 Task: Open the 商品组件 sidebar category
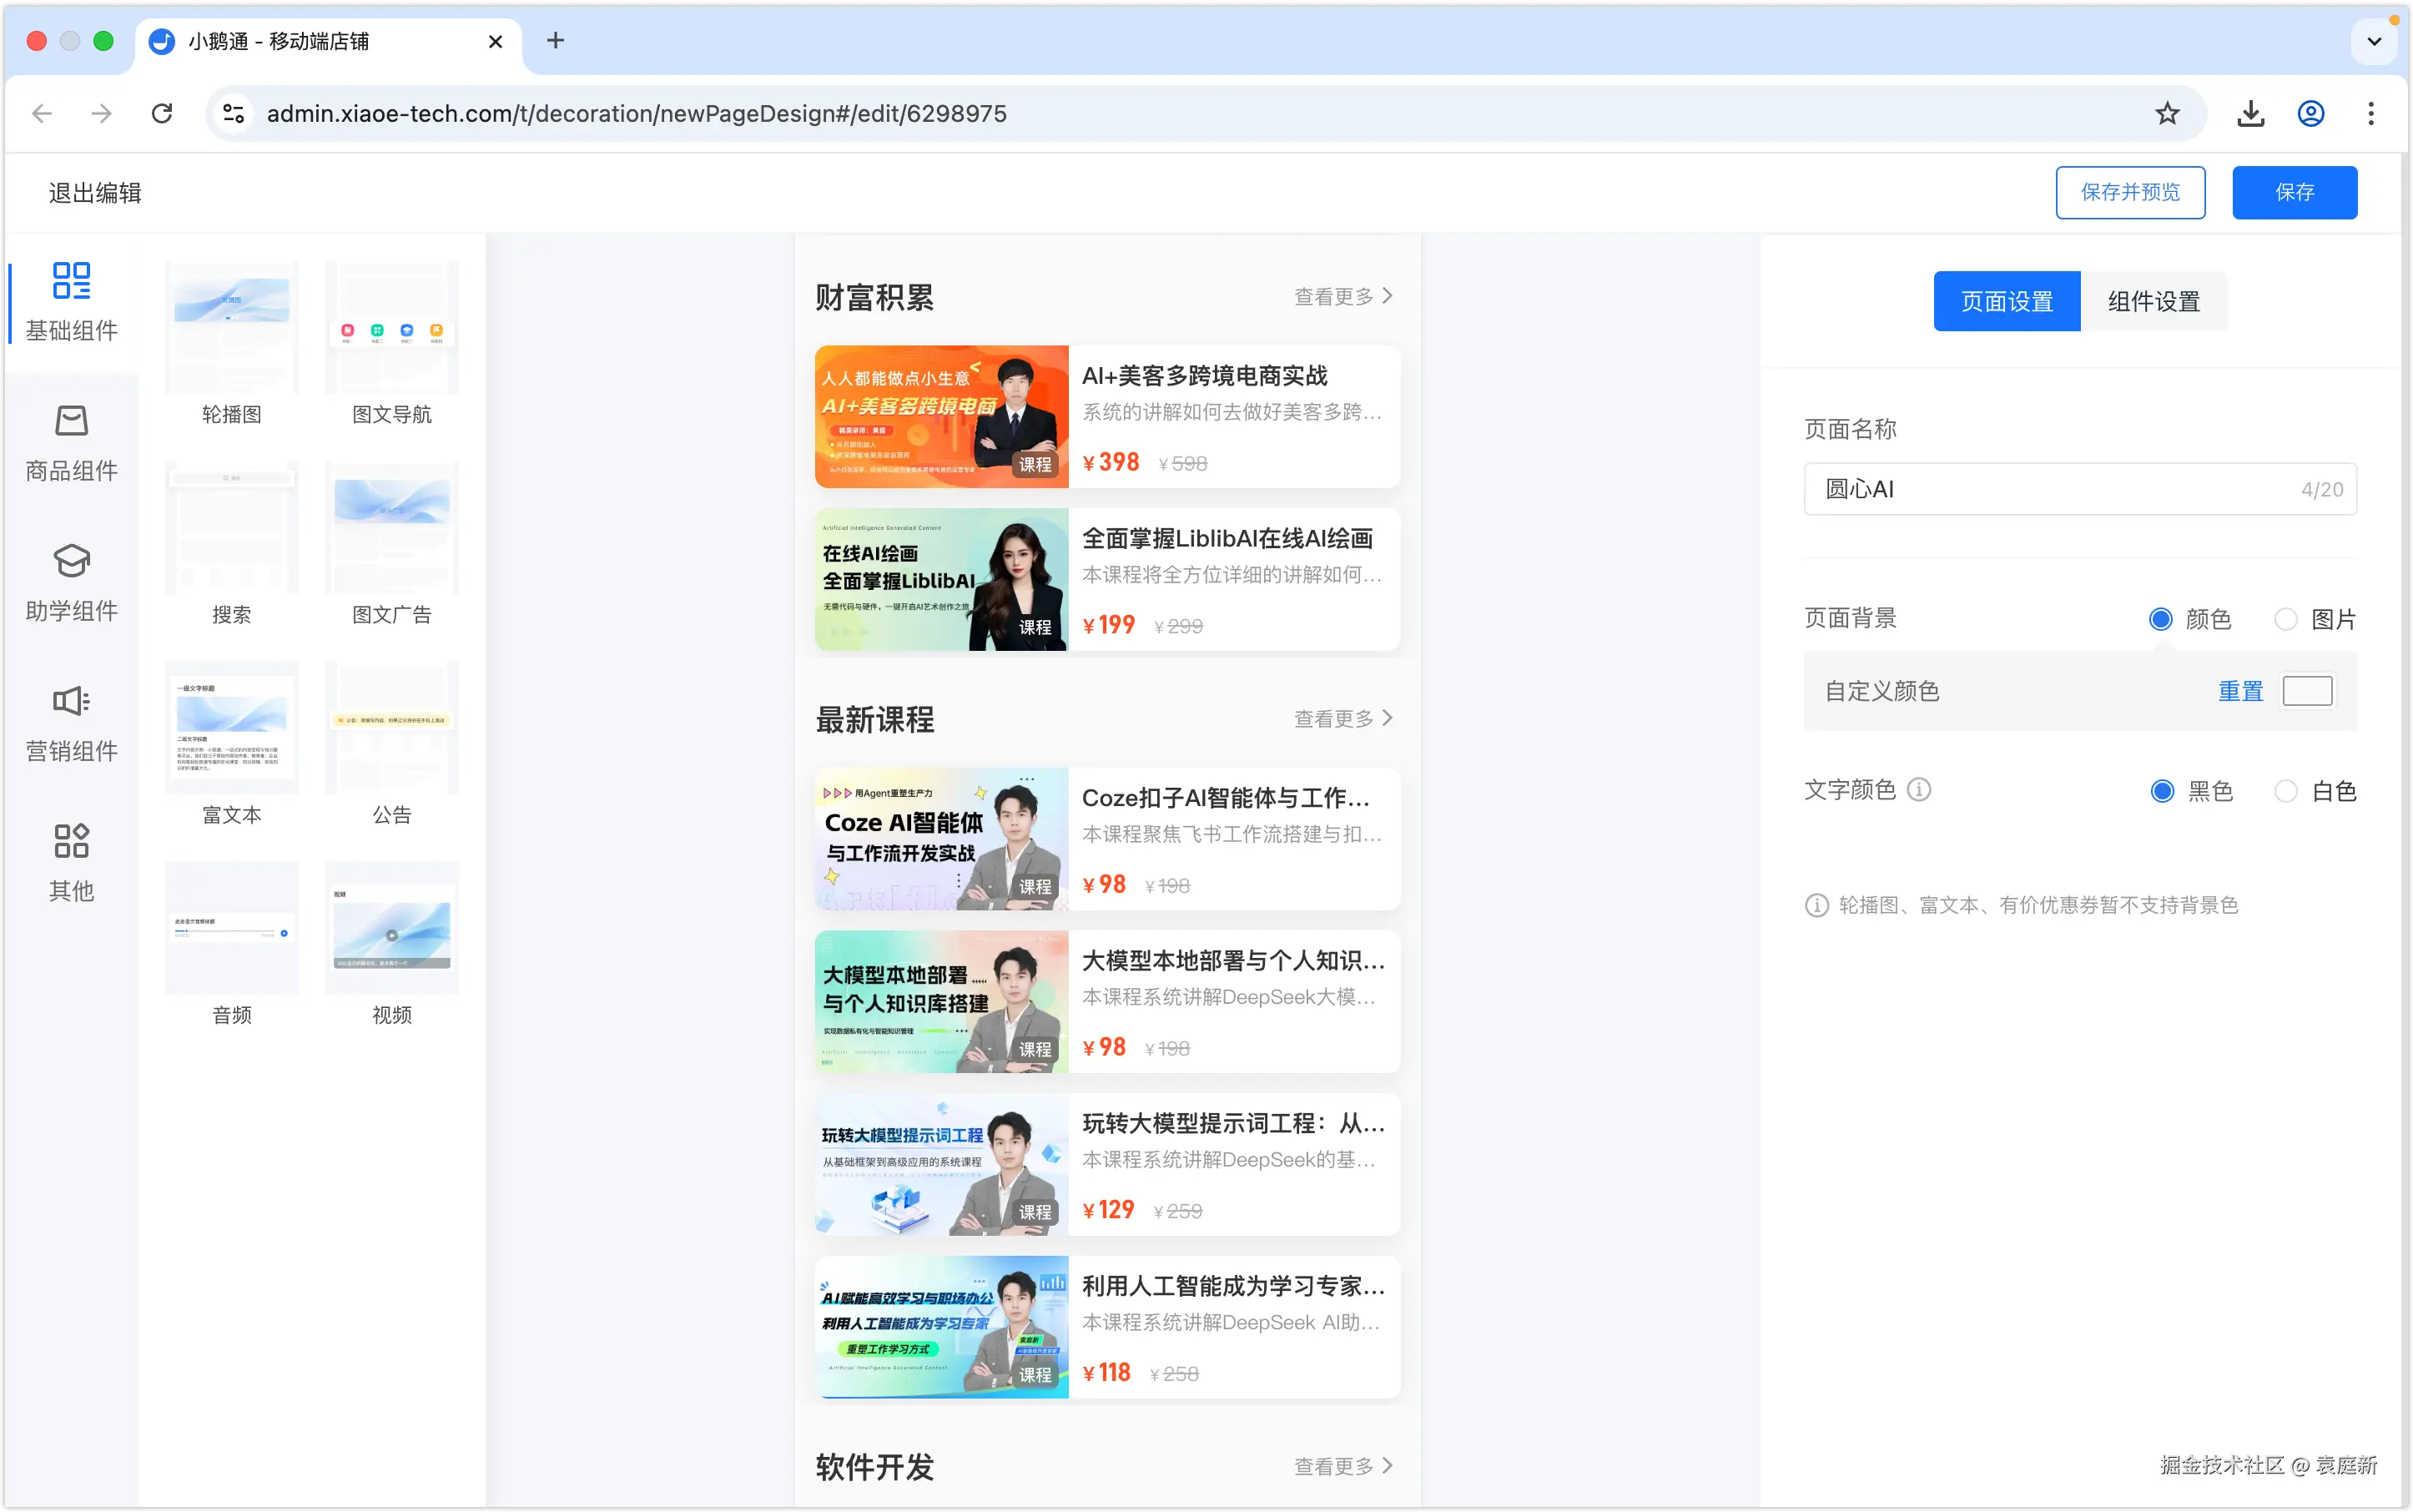tap(71, 443)
